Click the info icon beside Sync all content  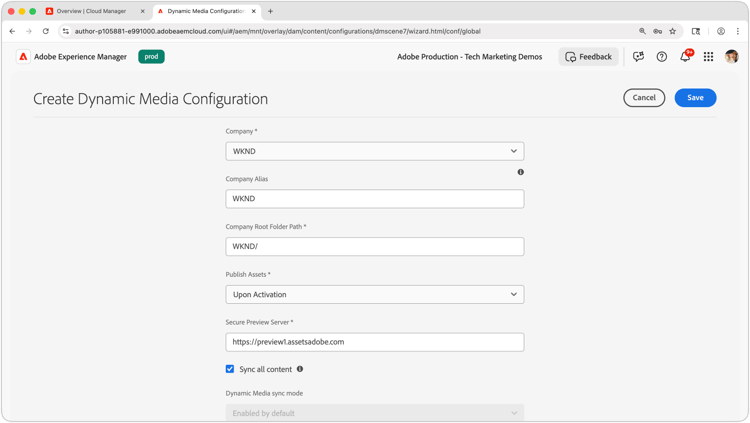click(x=300, y=369)
